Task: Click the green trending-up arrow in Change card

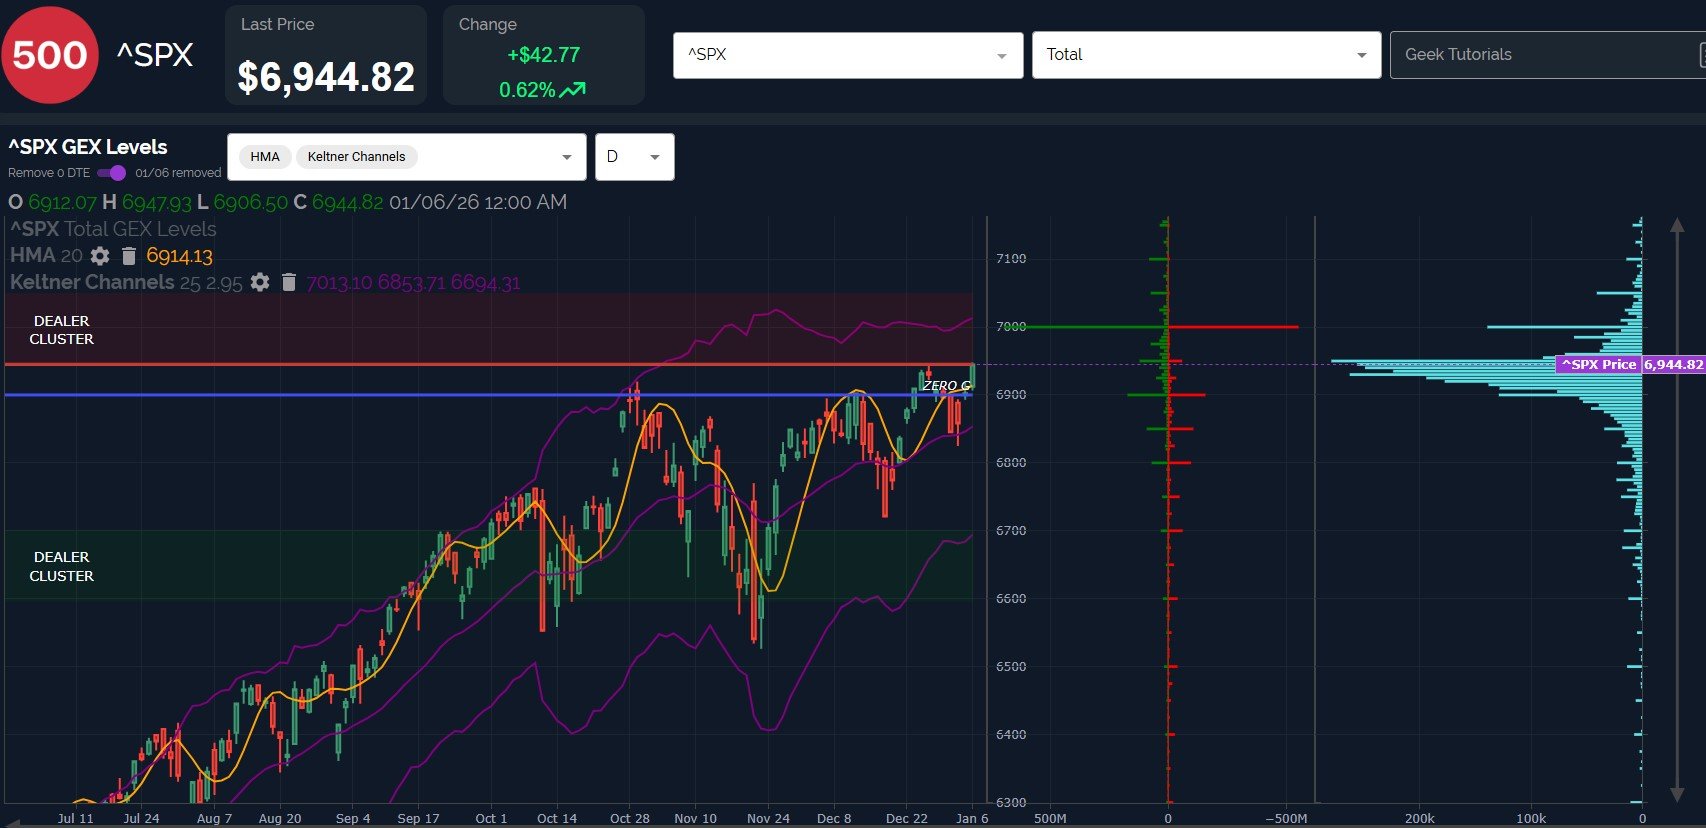Action: [x=572, y=90]
